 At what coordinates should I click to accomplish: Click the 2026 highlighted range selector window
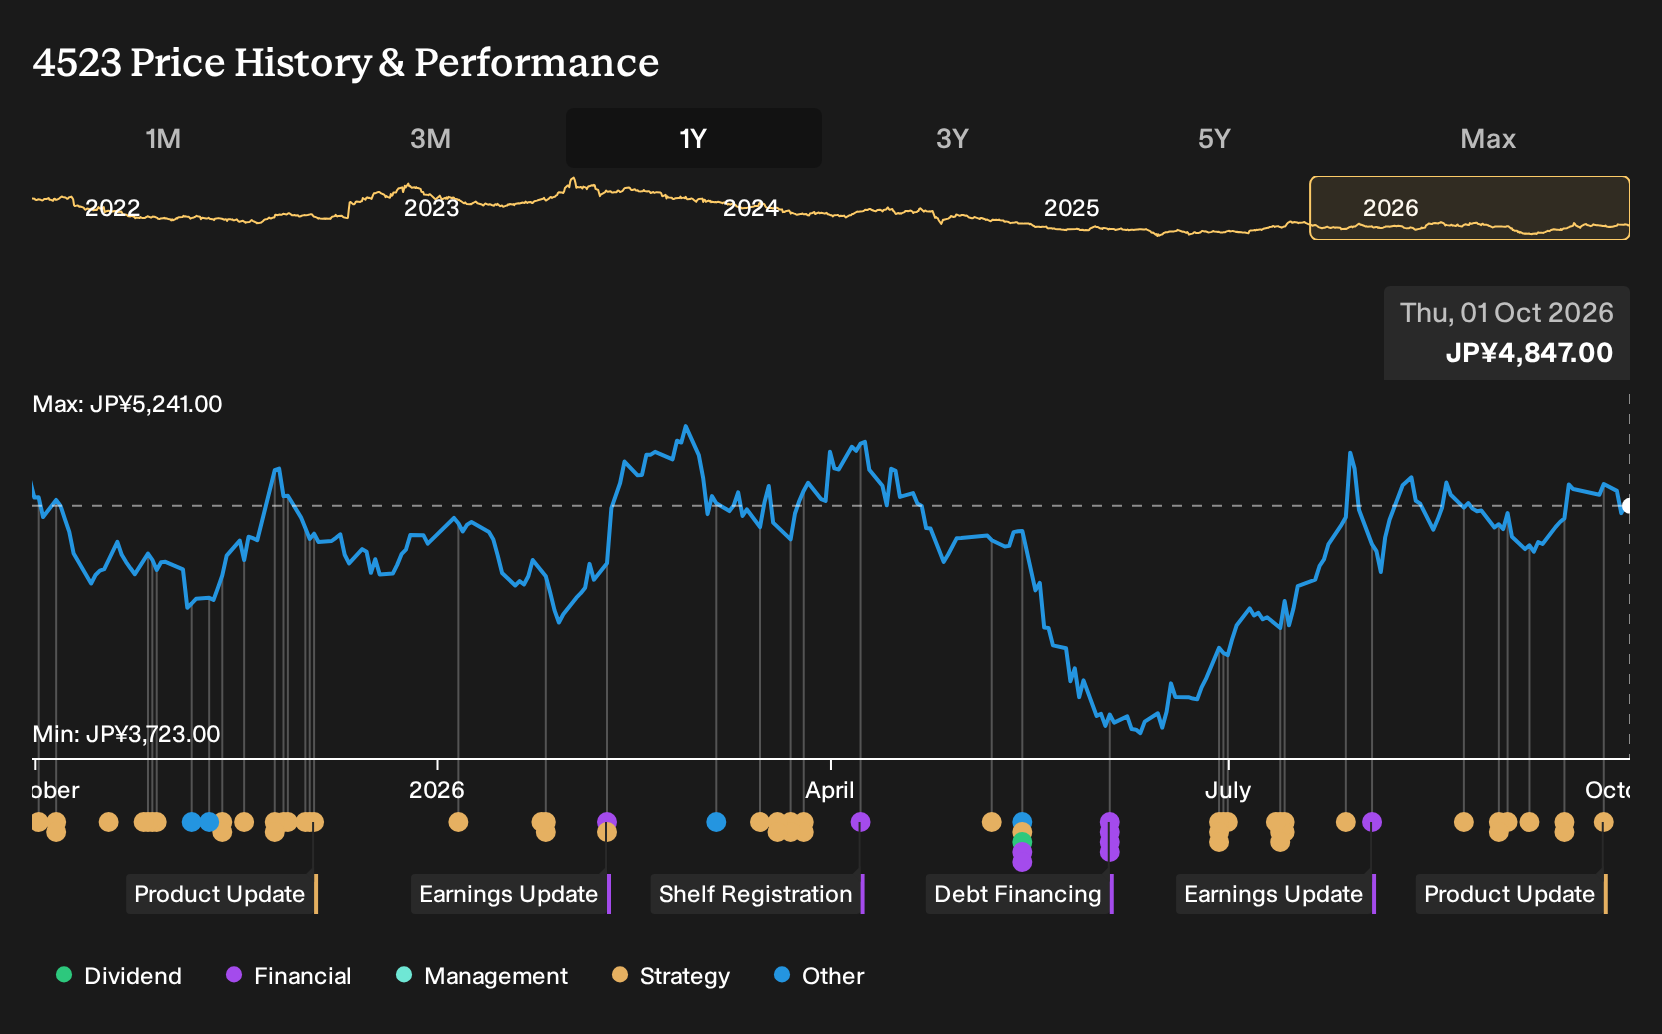click(1470, 208)
